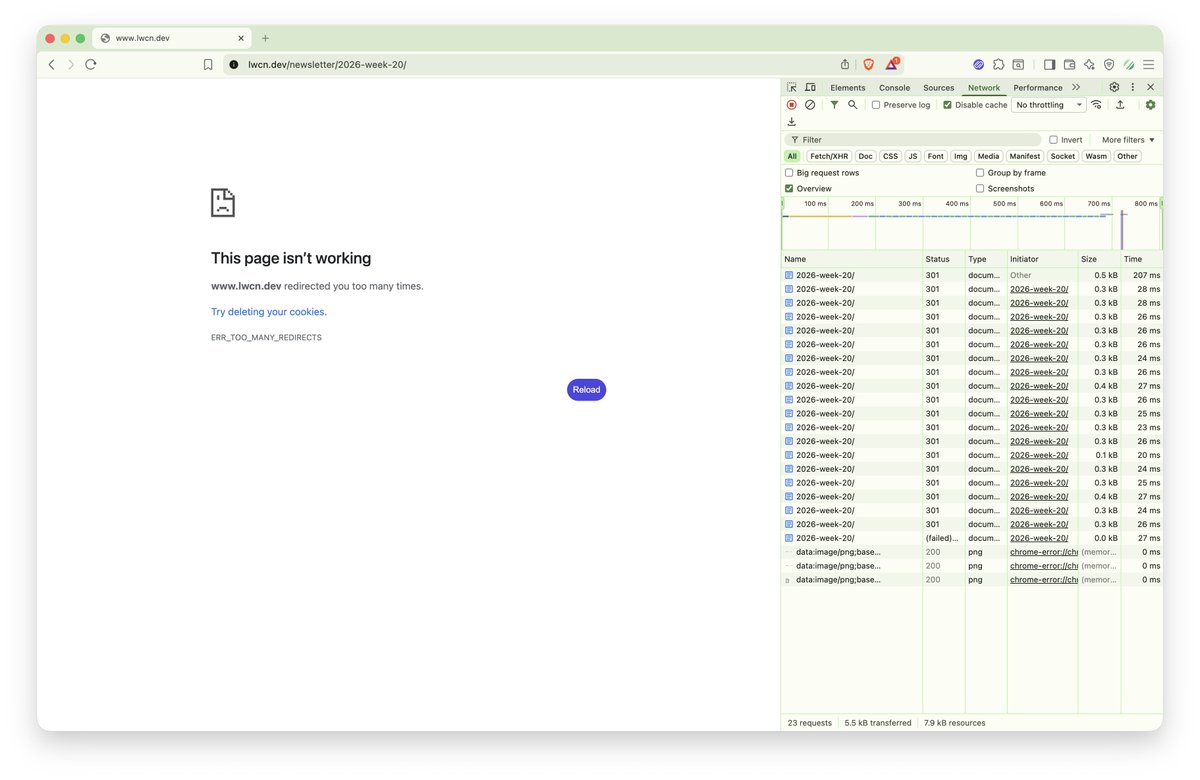This screenshot has width=1200, height=780.
Task: Open network conditions wifi icon
Action: coord(1097,105)
